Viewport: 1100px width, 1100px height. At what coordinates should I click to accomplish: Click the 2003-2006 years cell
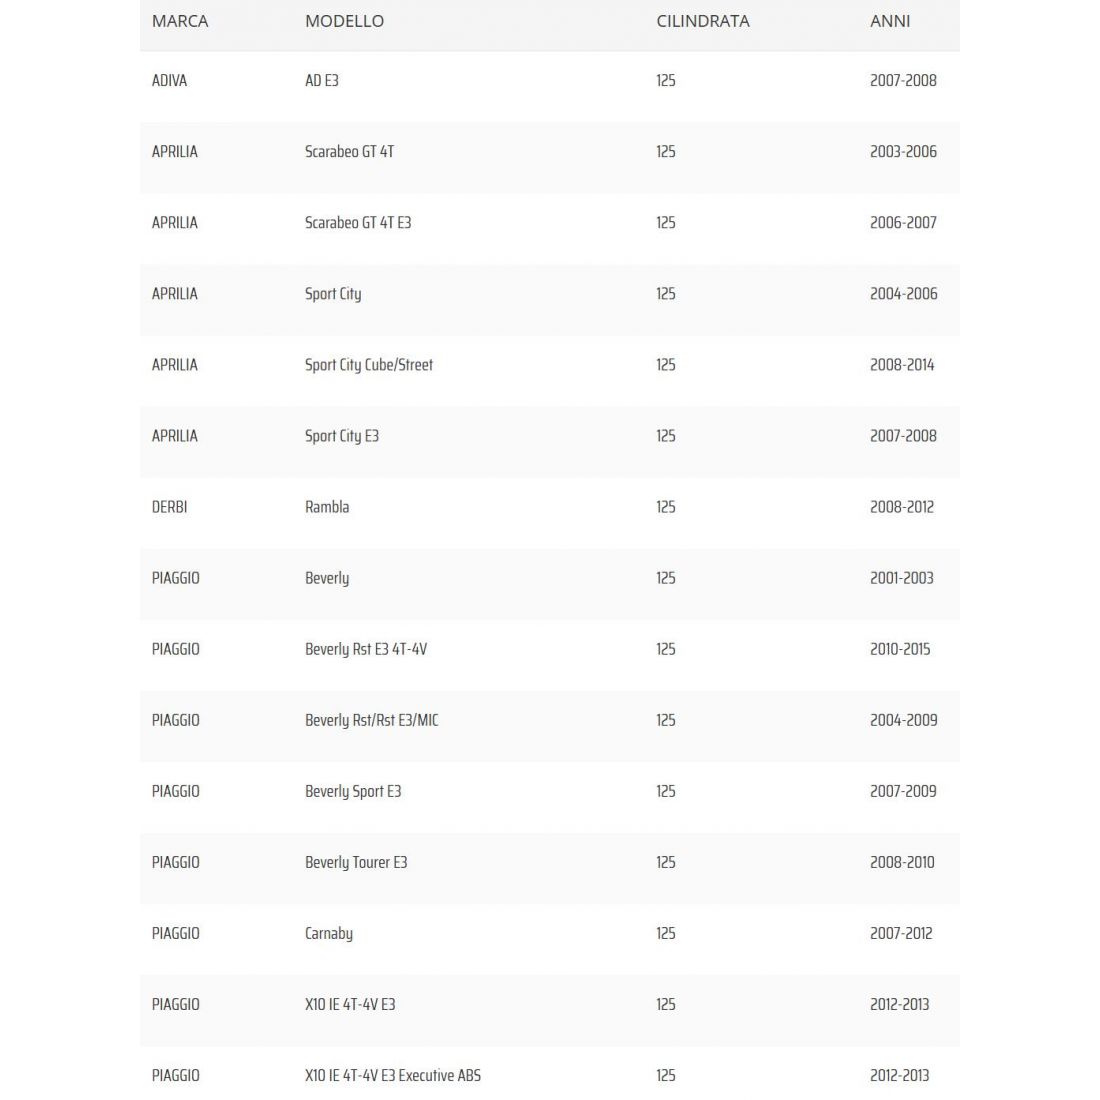coord(903,152)
